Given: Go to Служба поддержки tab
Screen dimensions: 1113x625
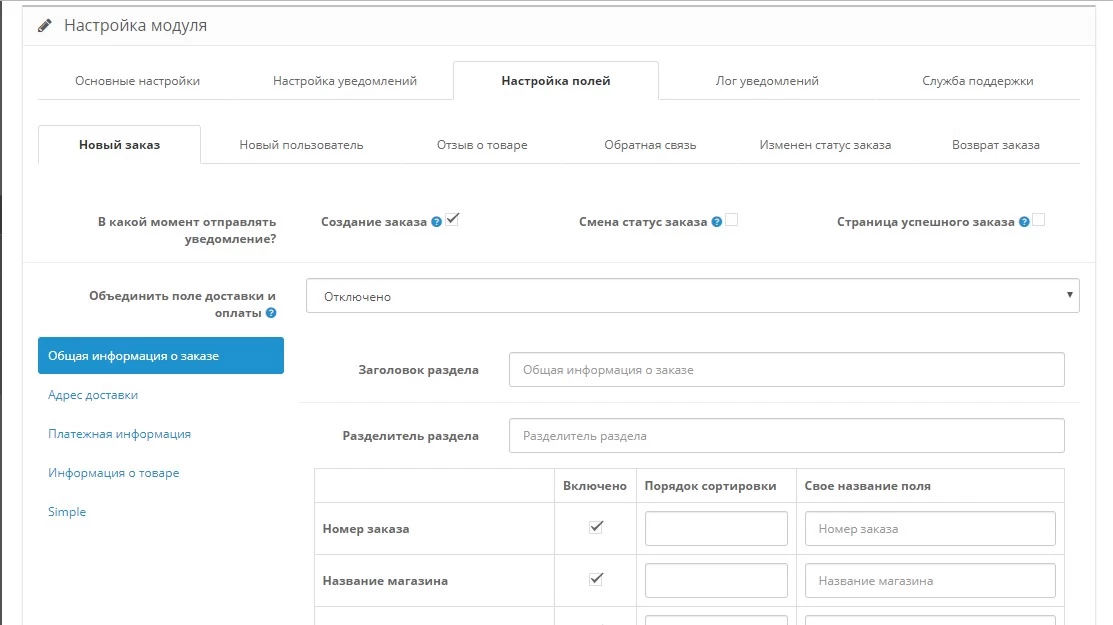Looking at the screenshot, I should (x=977, y=81).
